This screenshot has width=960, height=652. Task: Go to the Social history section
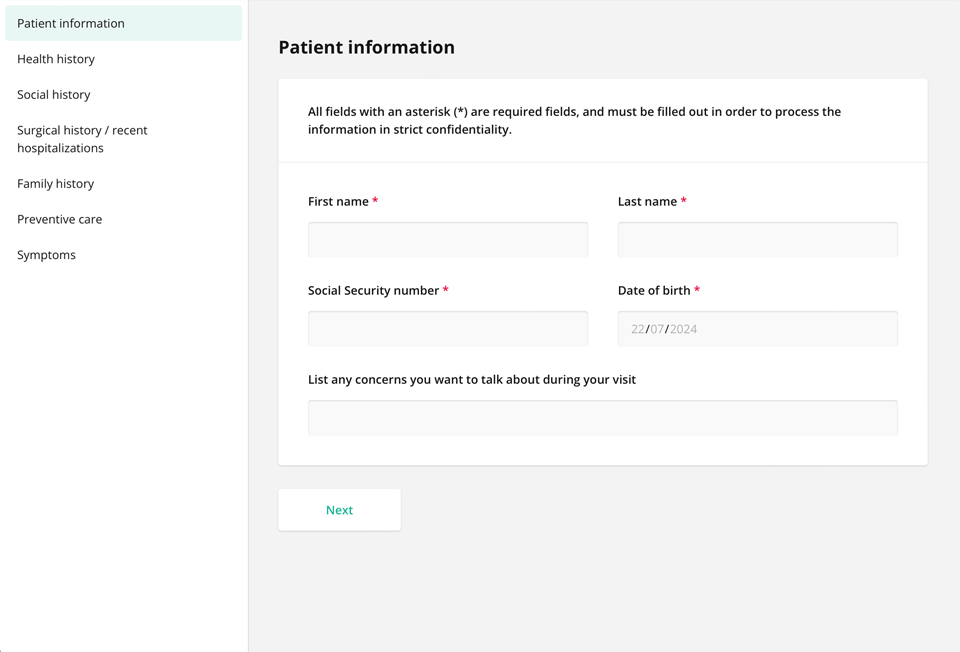[x=54, y=95]
